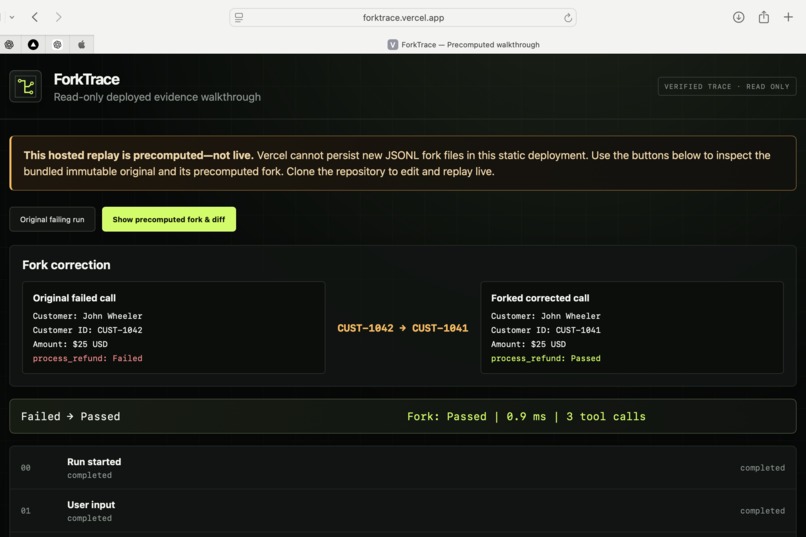The height and width of the screenshot is (537, 806).
Task: Click 'Customer ID: CUST-1041' in forked call
Action: click(x=545, y=330)
